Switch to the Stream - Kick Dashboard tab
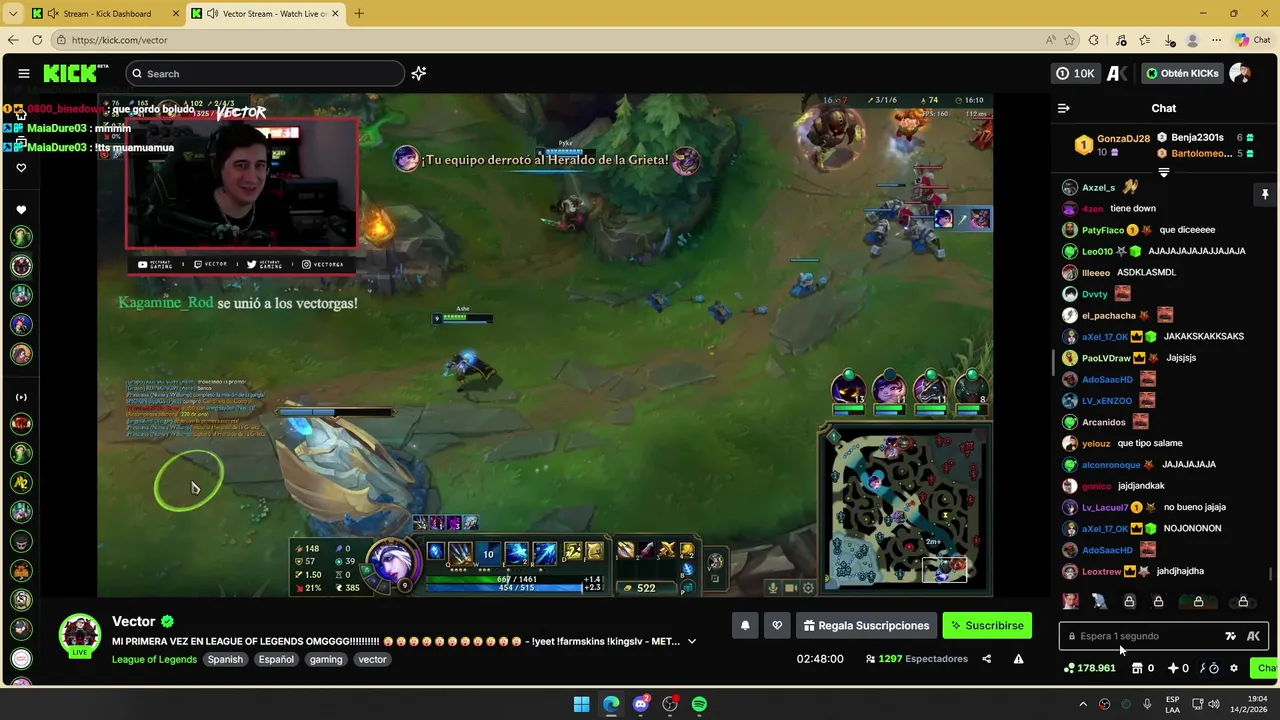The width and height of the screenshot is (1280, 720). tap(105, 14)
